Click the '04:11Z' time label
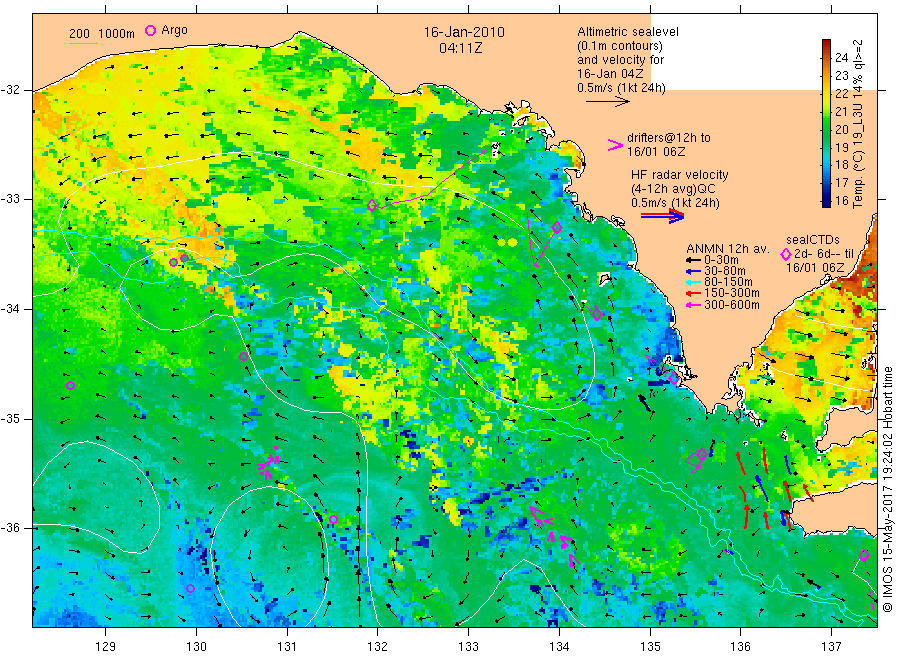This screenshot has height=660, width=900. coord(460,48)
